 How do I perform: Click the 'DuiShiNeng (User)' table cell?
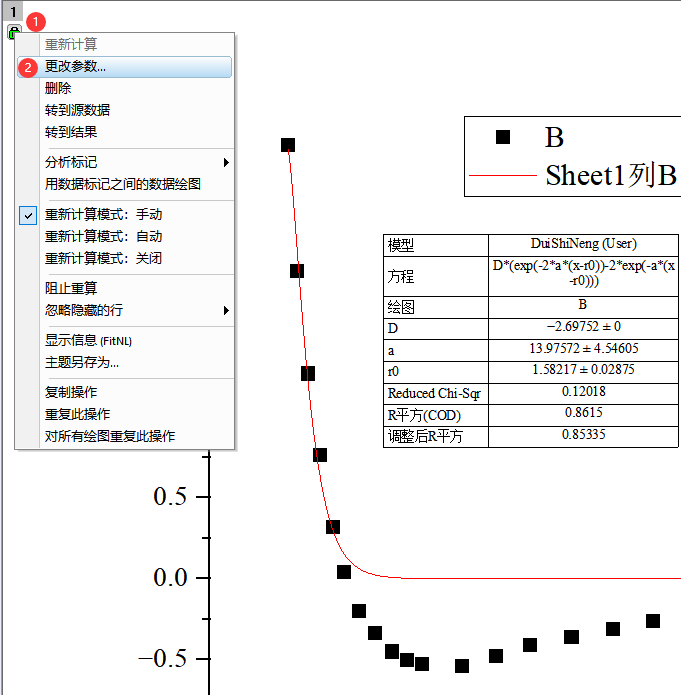click(x=583, y=244)
